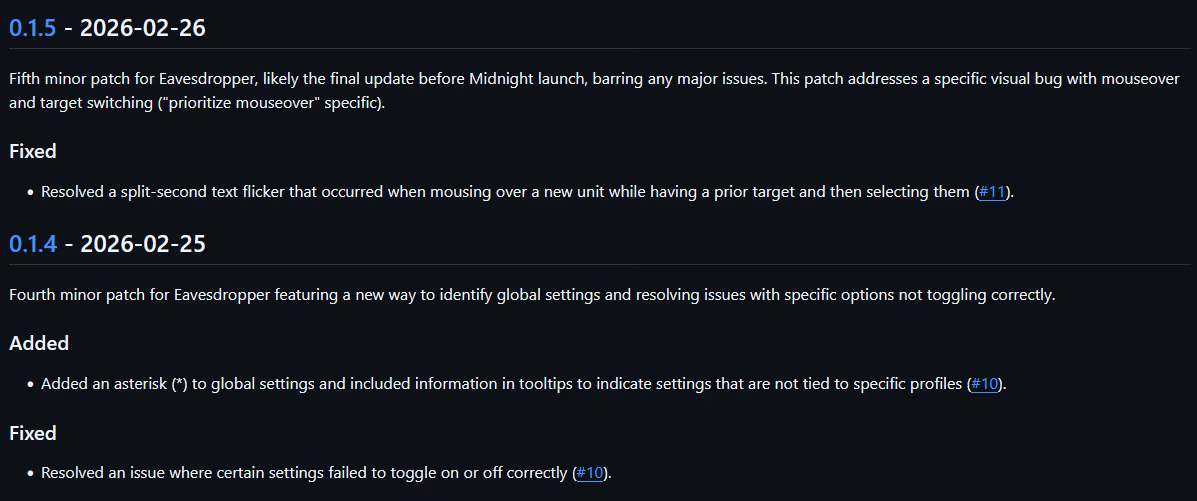Open the 0.1.5 version link
The width and height of the screenshot is (1197, 501).
tap(32, 28)
